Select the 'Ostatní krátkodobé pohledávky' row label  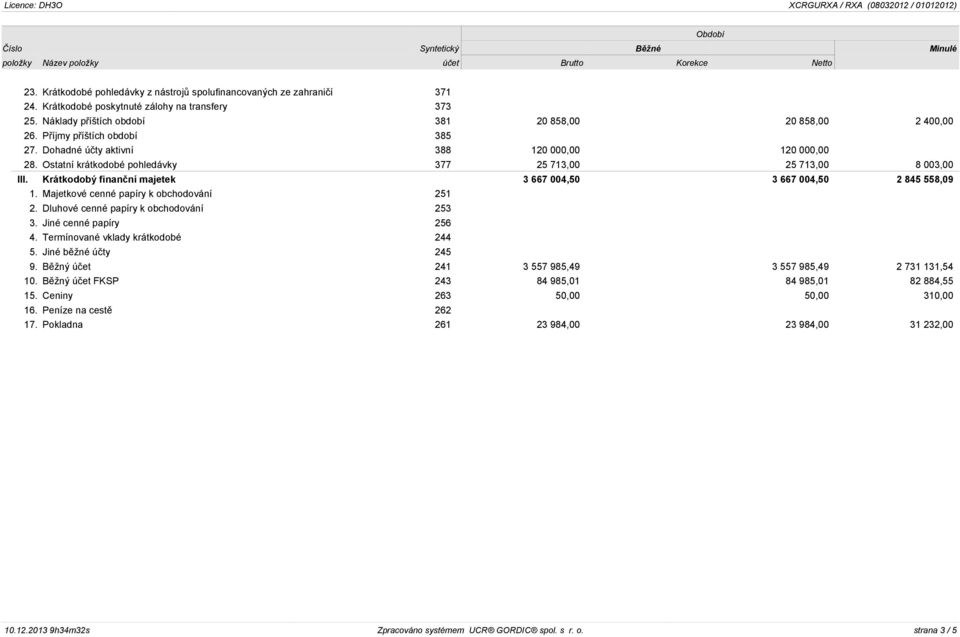click(110, 165)
